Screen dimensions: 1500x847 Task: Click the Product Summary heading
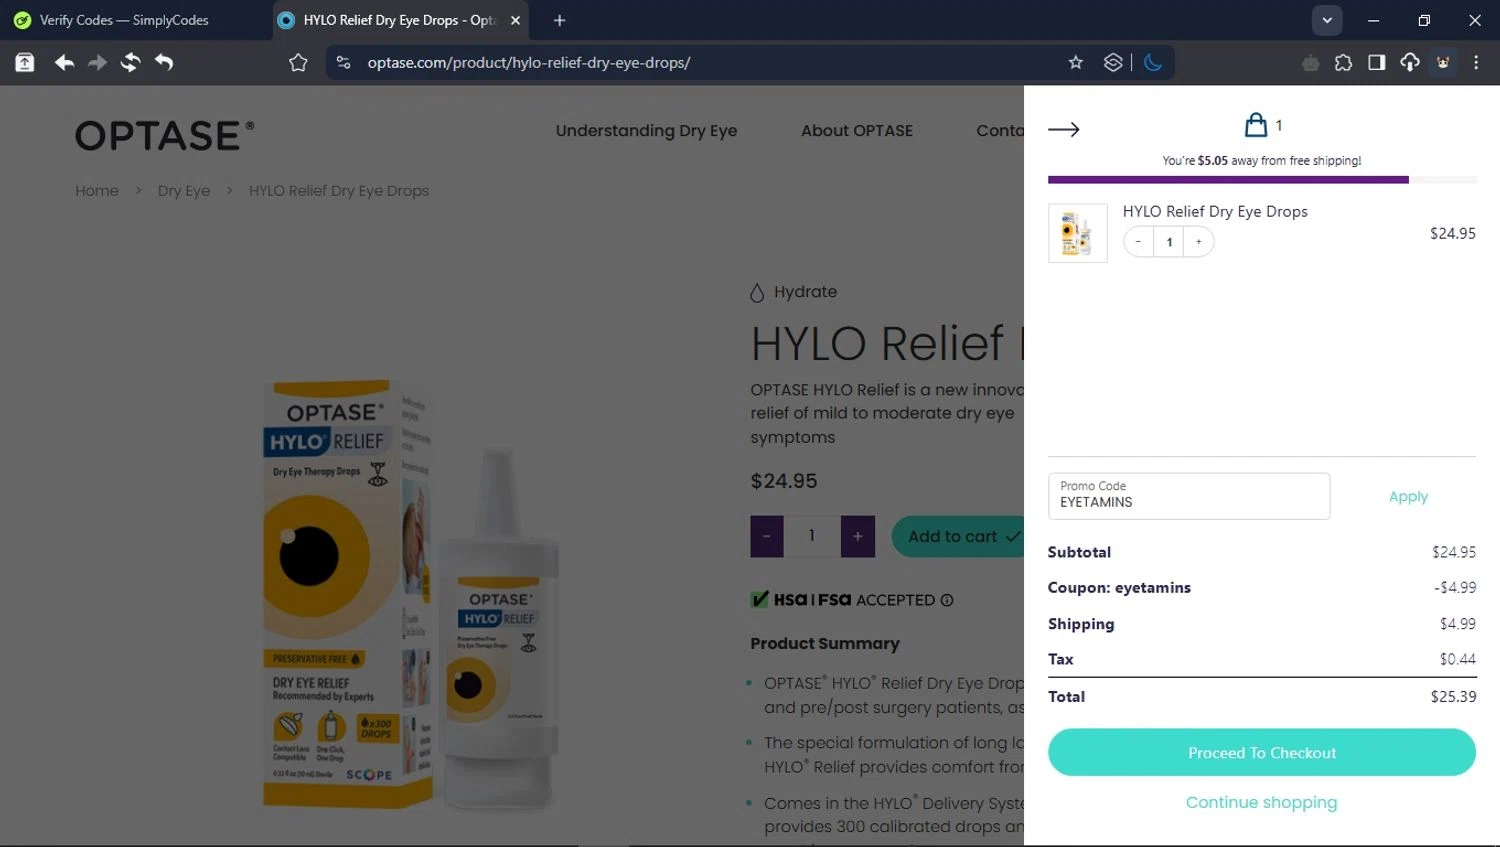point(825,643)
